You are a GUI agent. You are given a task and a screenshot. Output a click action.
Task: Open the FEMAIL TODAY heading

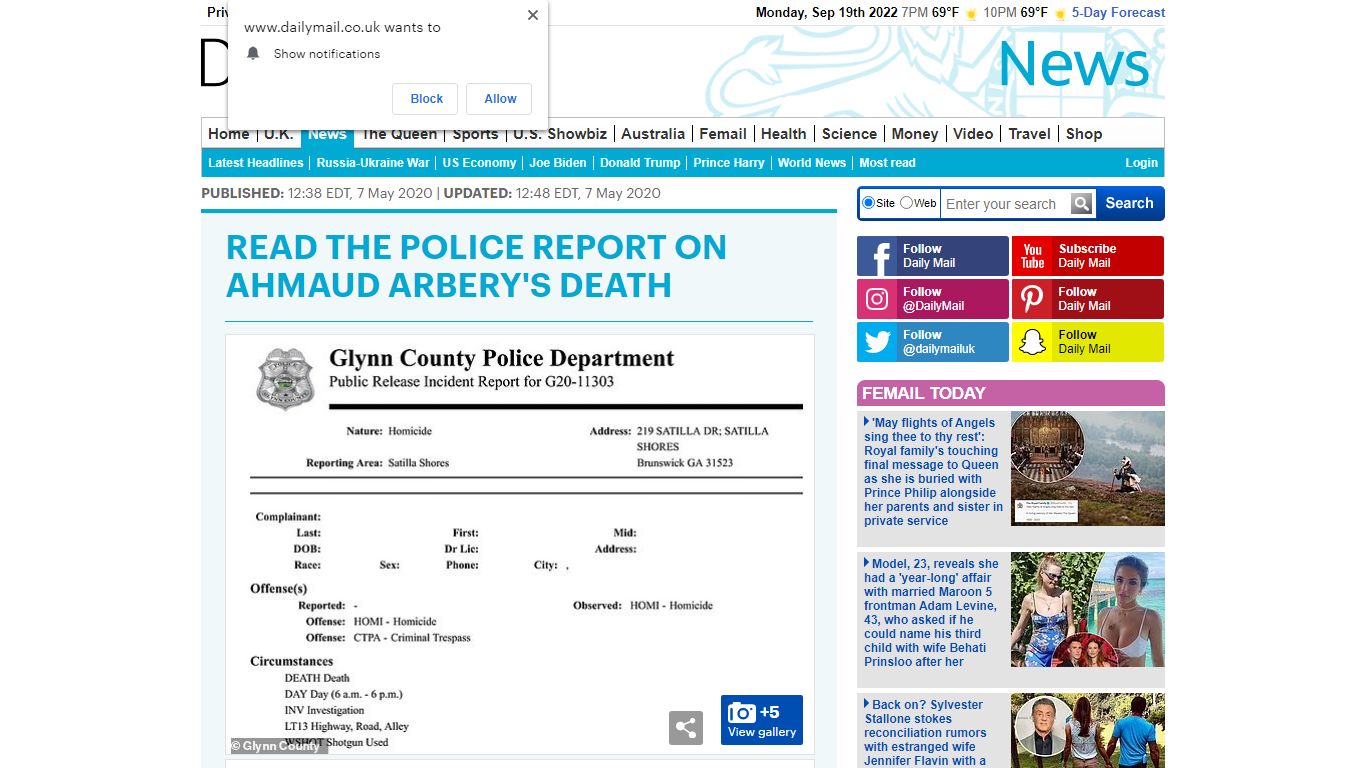pos(924,393)
